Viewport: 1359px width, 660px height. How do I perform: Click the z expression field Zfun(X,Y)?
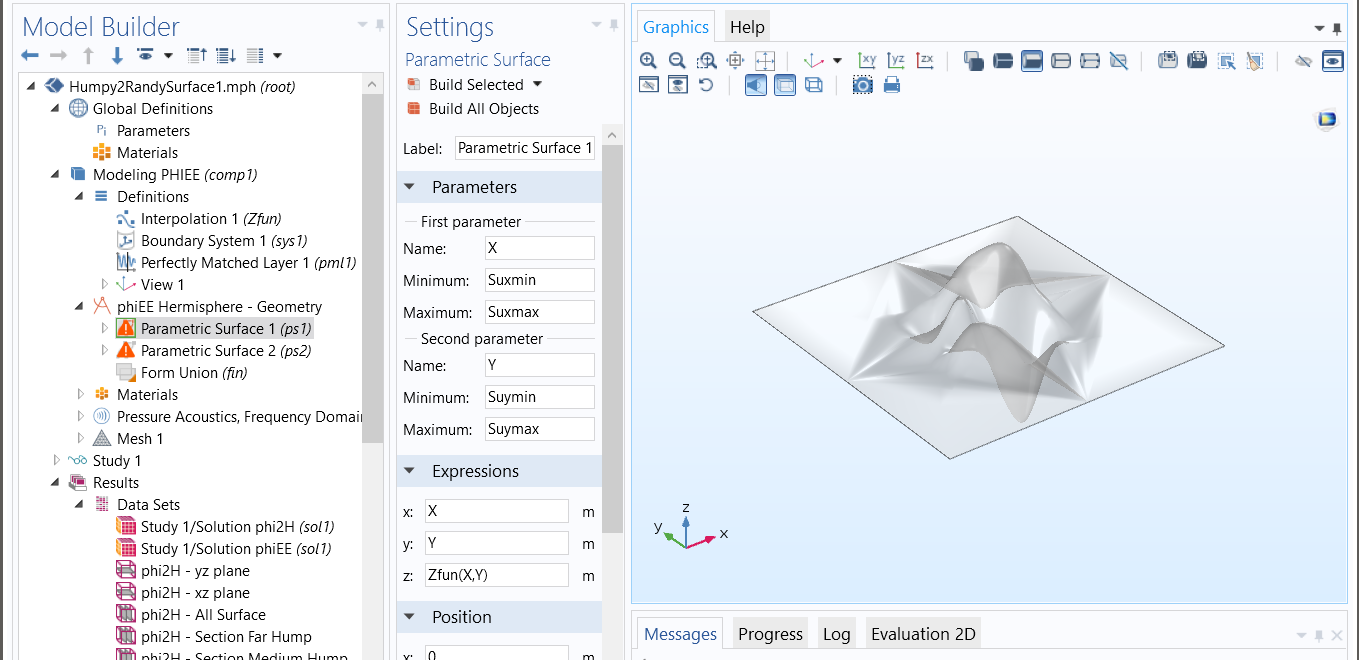point(496,575)
